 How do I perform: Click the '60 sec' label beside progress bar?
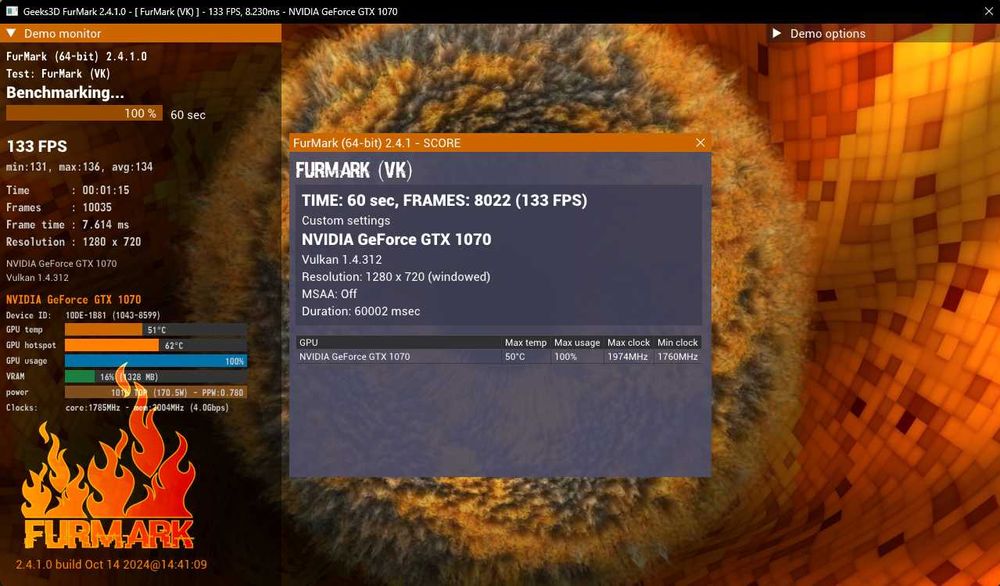[188, 115]
